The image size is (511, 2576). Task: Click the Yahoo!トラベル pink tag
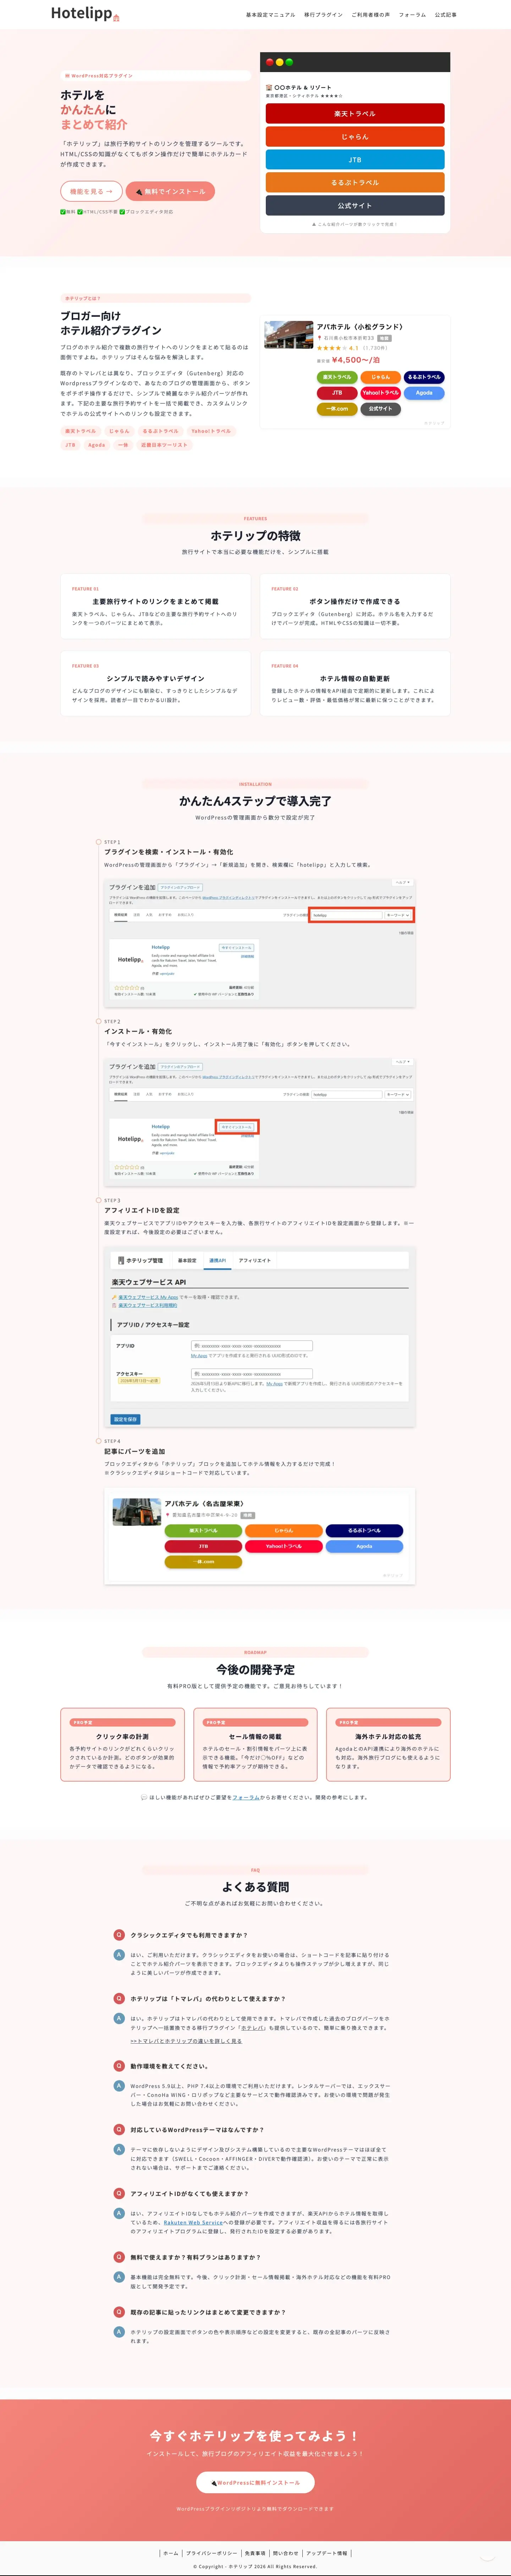(211, 431)
